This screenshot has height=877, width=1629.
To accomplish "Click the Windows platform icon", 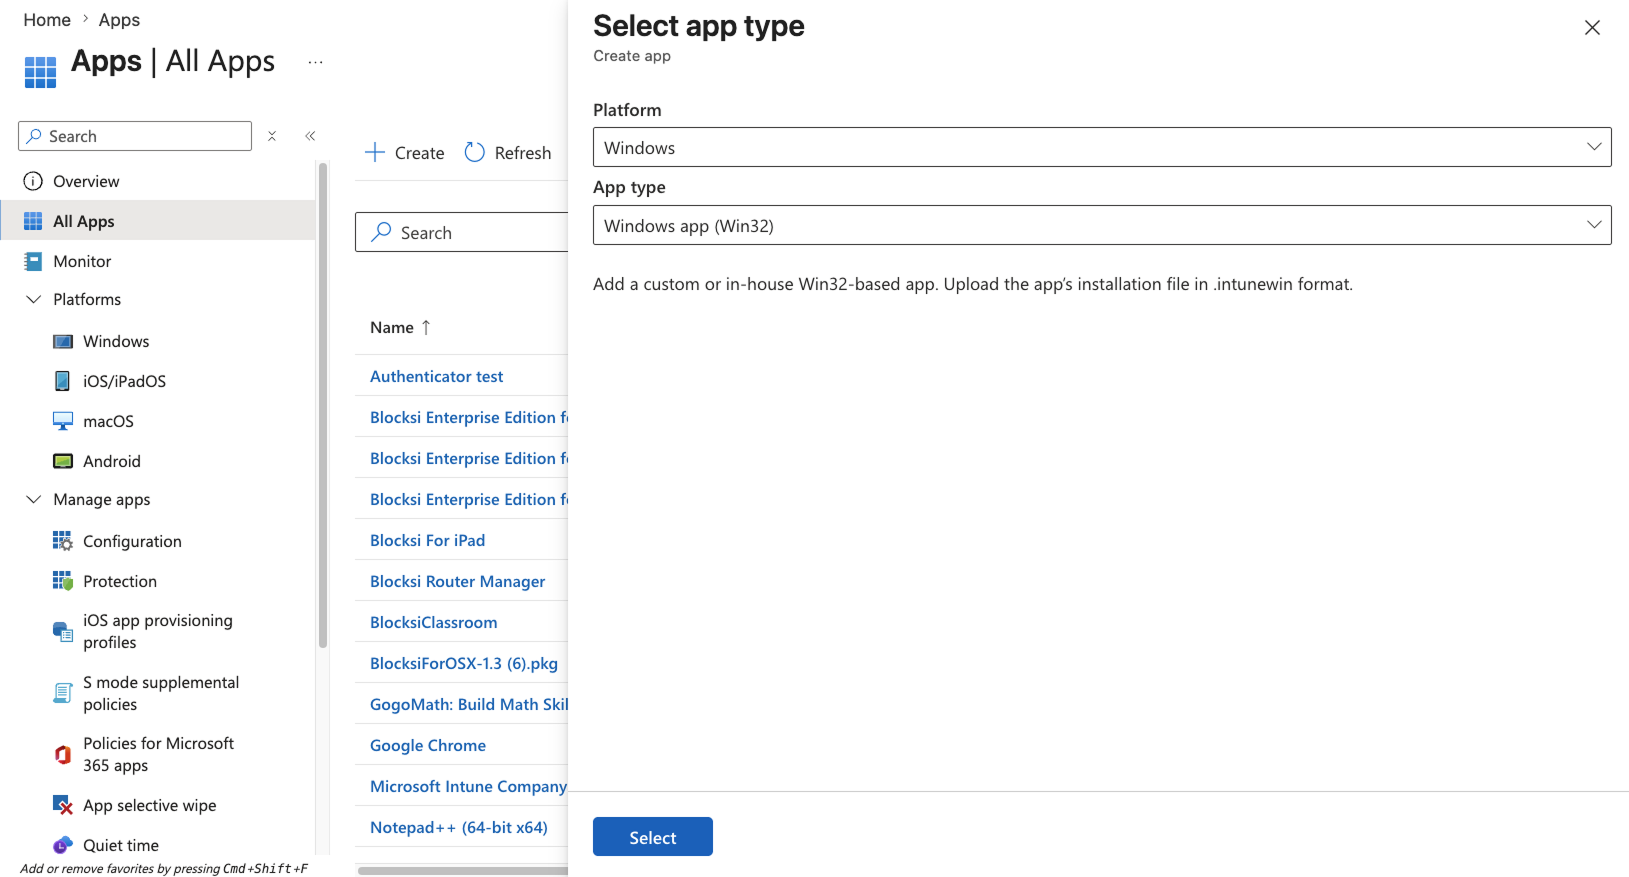I will [x=63, y=341].
